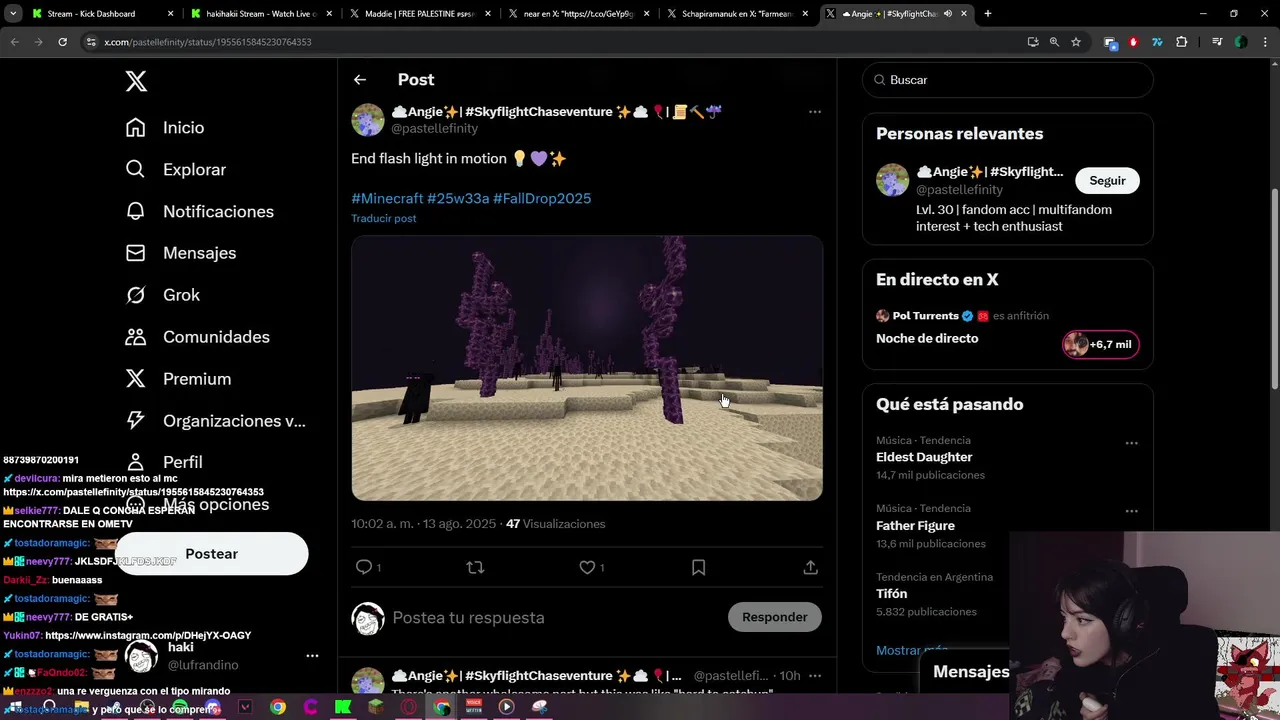Open options for Eldest Daughter trend
The width and height of the screenshot is (1280, 720).
click(x=1131, y=443)
